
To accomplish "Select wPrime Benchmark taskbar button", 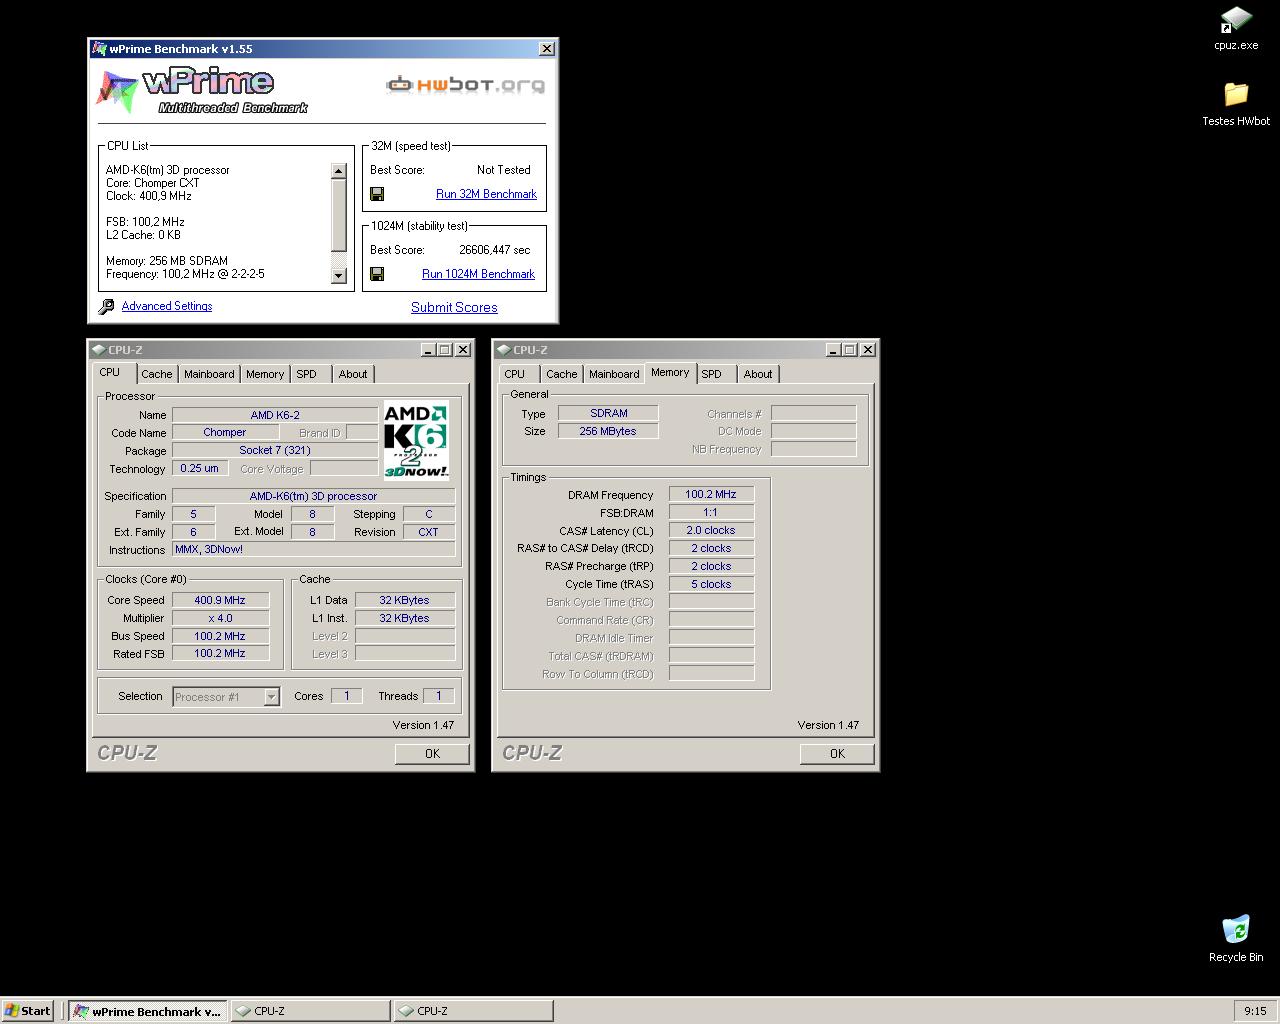I will 148,1011.
